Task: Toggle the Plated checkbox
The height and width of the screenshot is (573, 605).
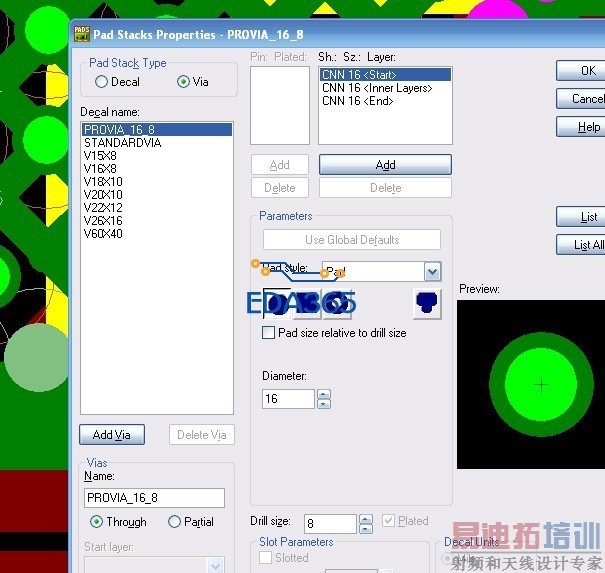Action: [x=388, y=521]
